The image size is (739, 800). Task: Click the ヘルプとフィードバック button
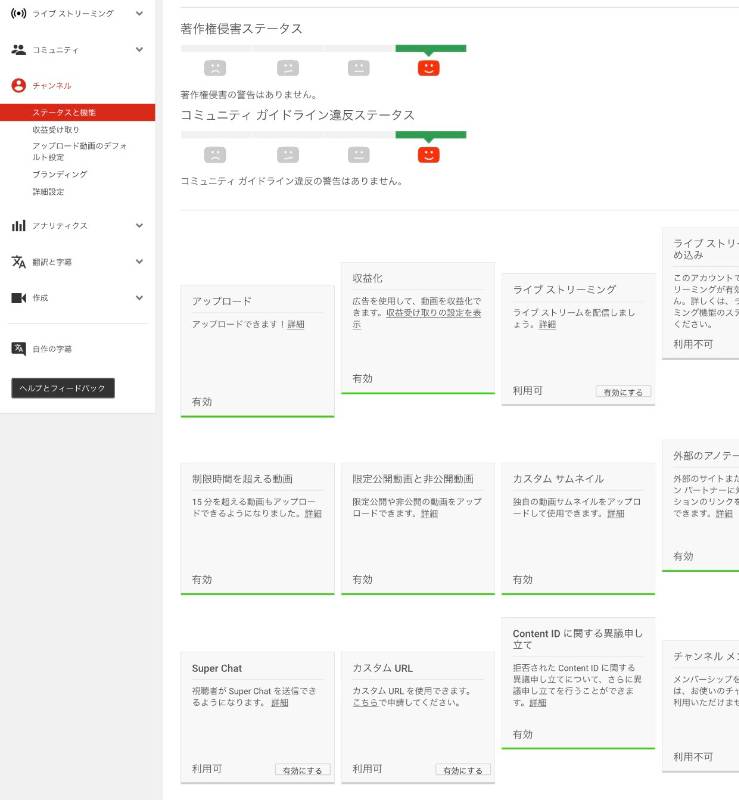(63, 388)
